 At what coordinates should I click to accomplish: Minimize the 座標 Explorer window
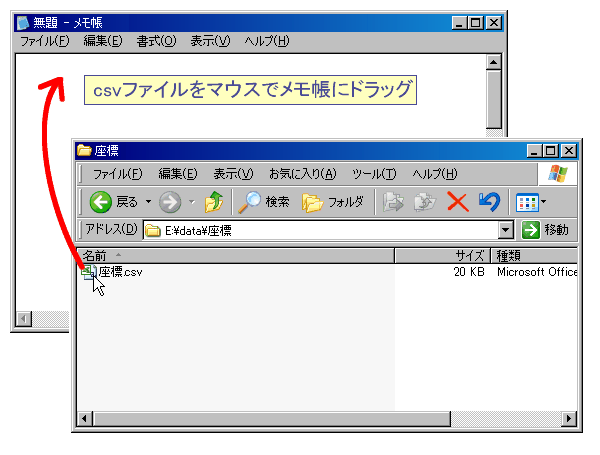pyautogui.click(x=534, y=151)
